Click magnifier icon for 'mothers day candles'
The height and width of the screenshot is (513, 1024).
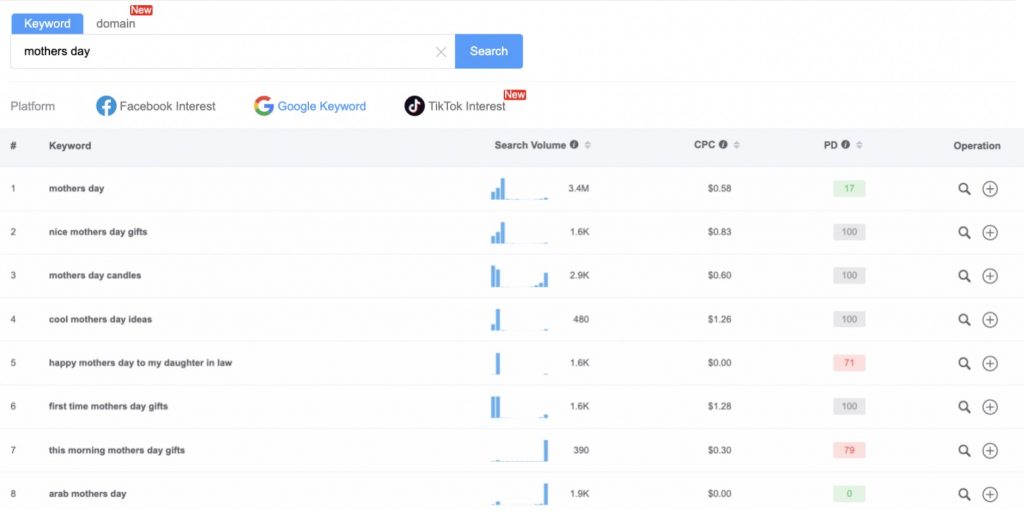(964, 276)
